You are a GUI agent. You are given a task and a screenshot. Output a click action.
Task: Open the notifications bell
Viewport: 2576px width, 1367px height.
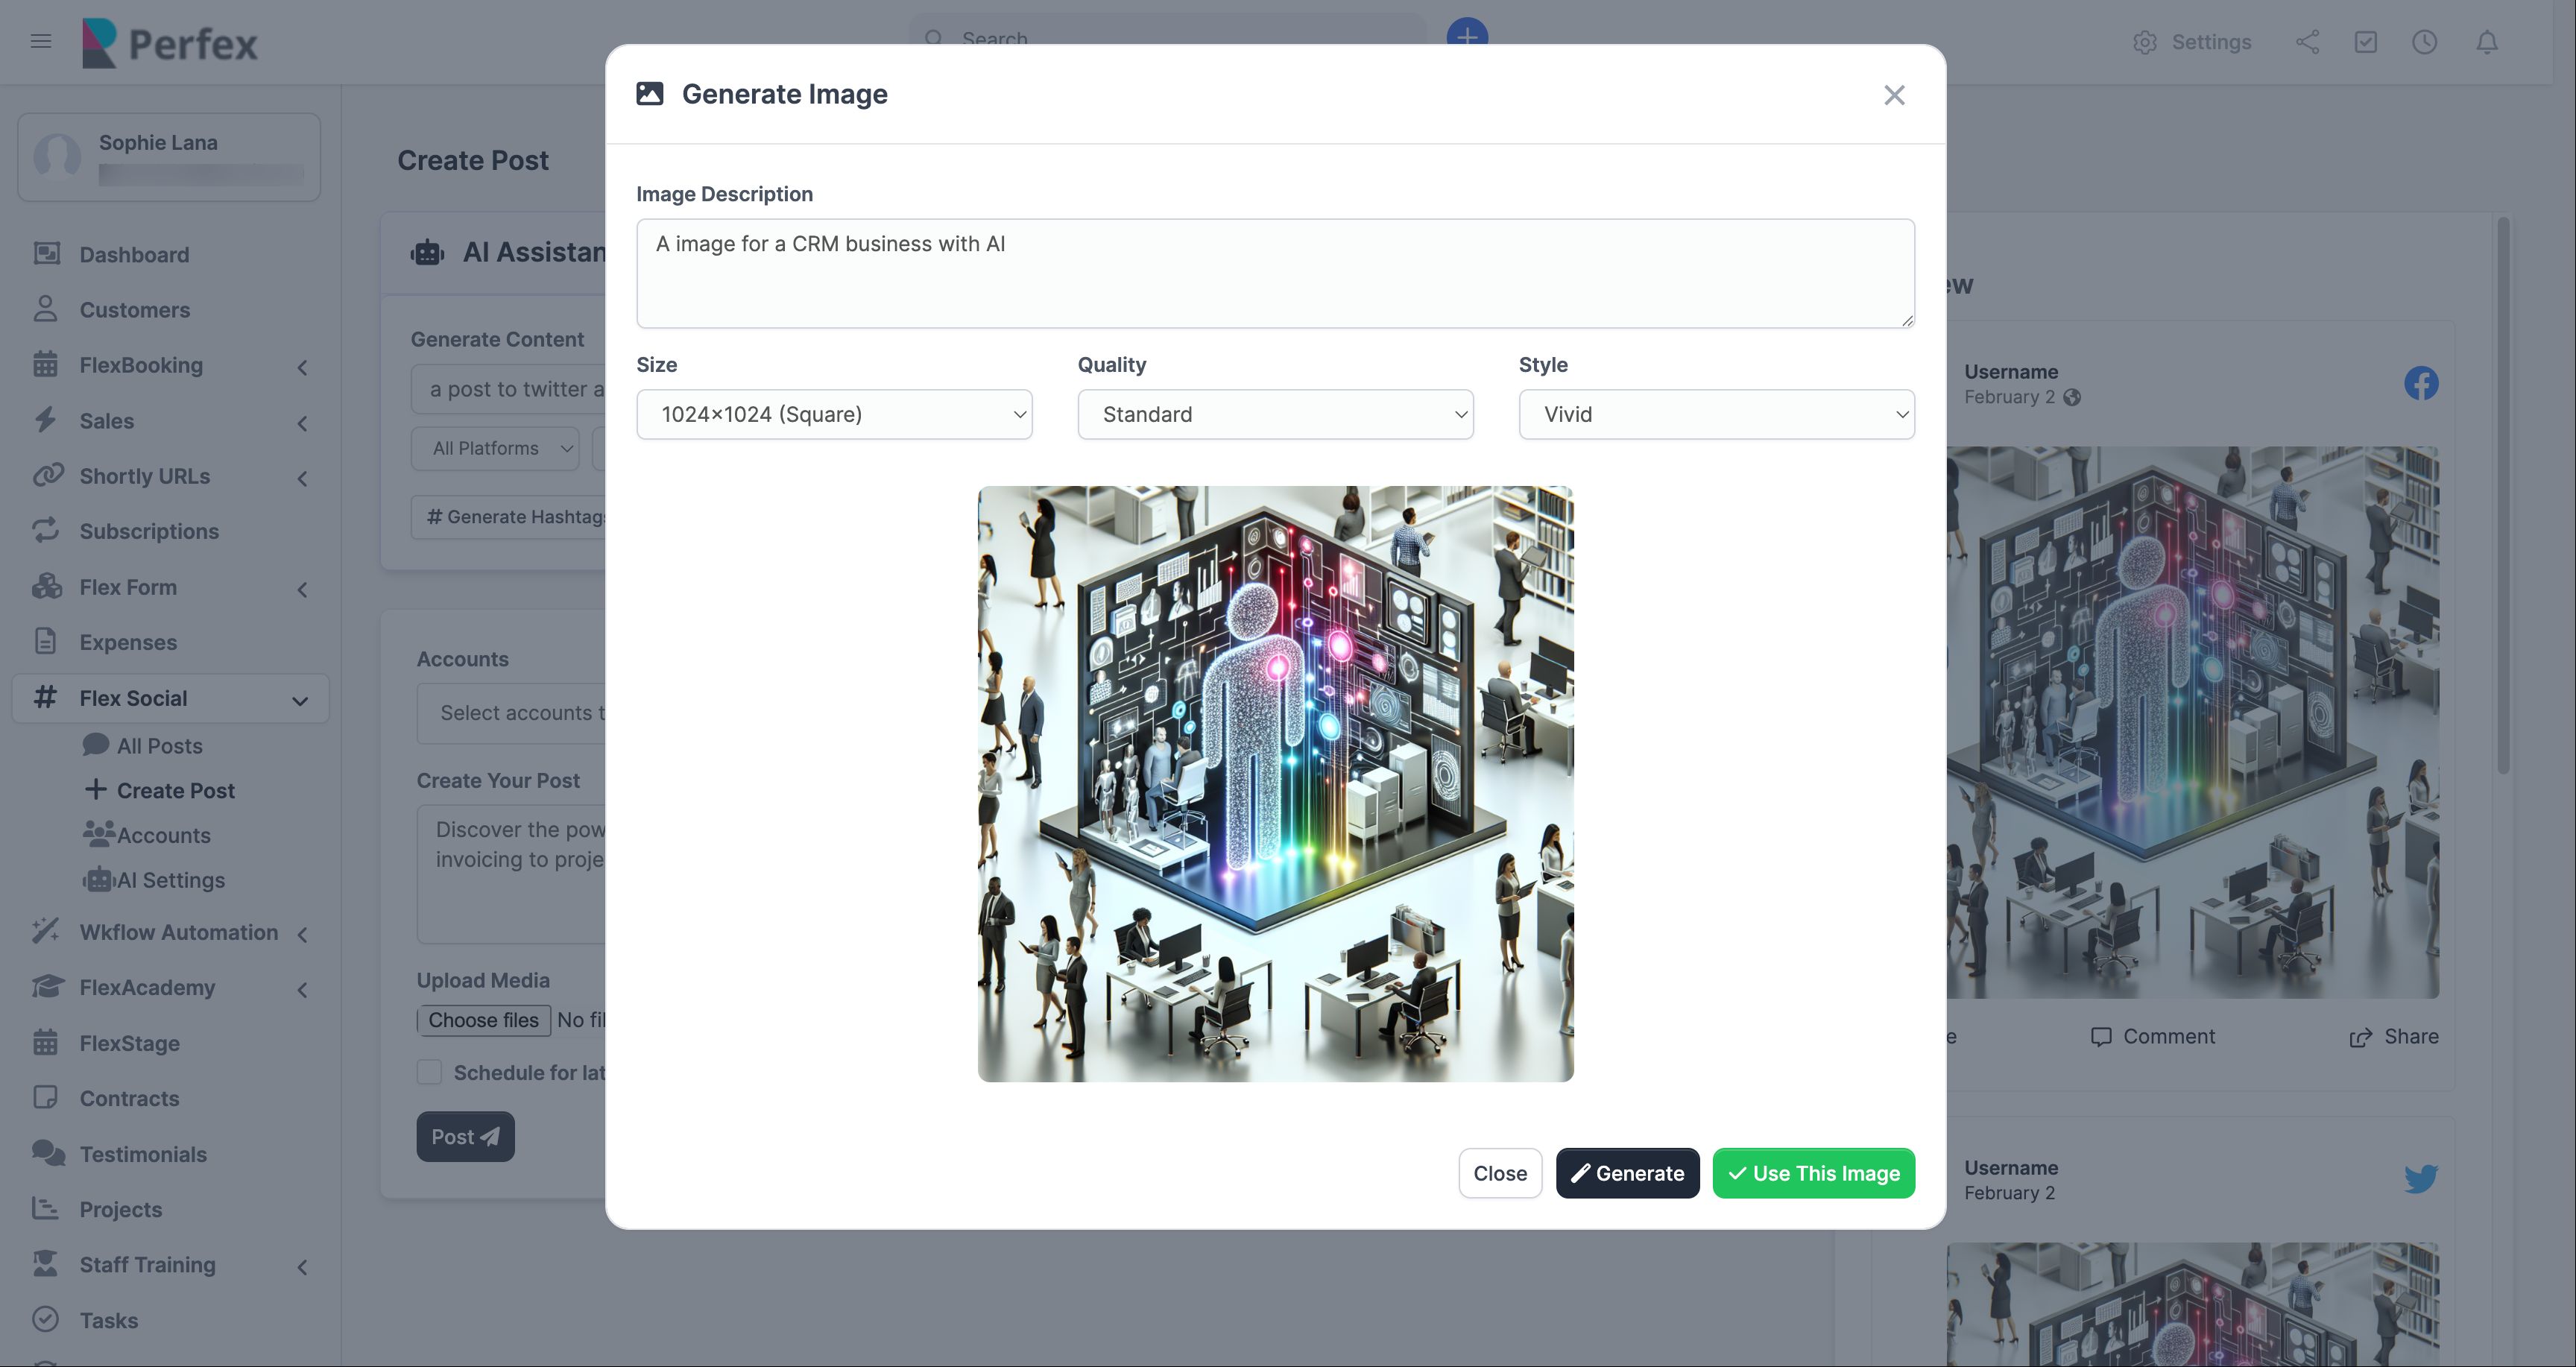(x=2487, y=42)
